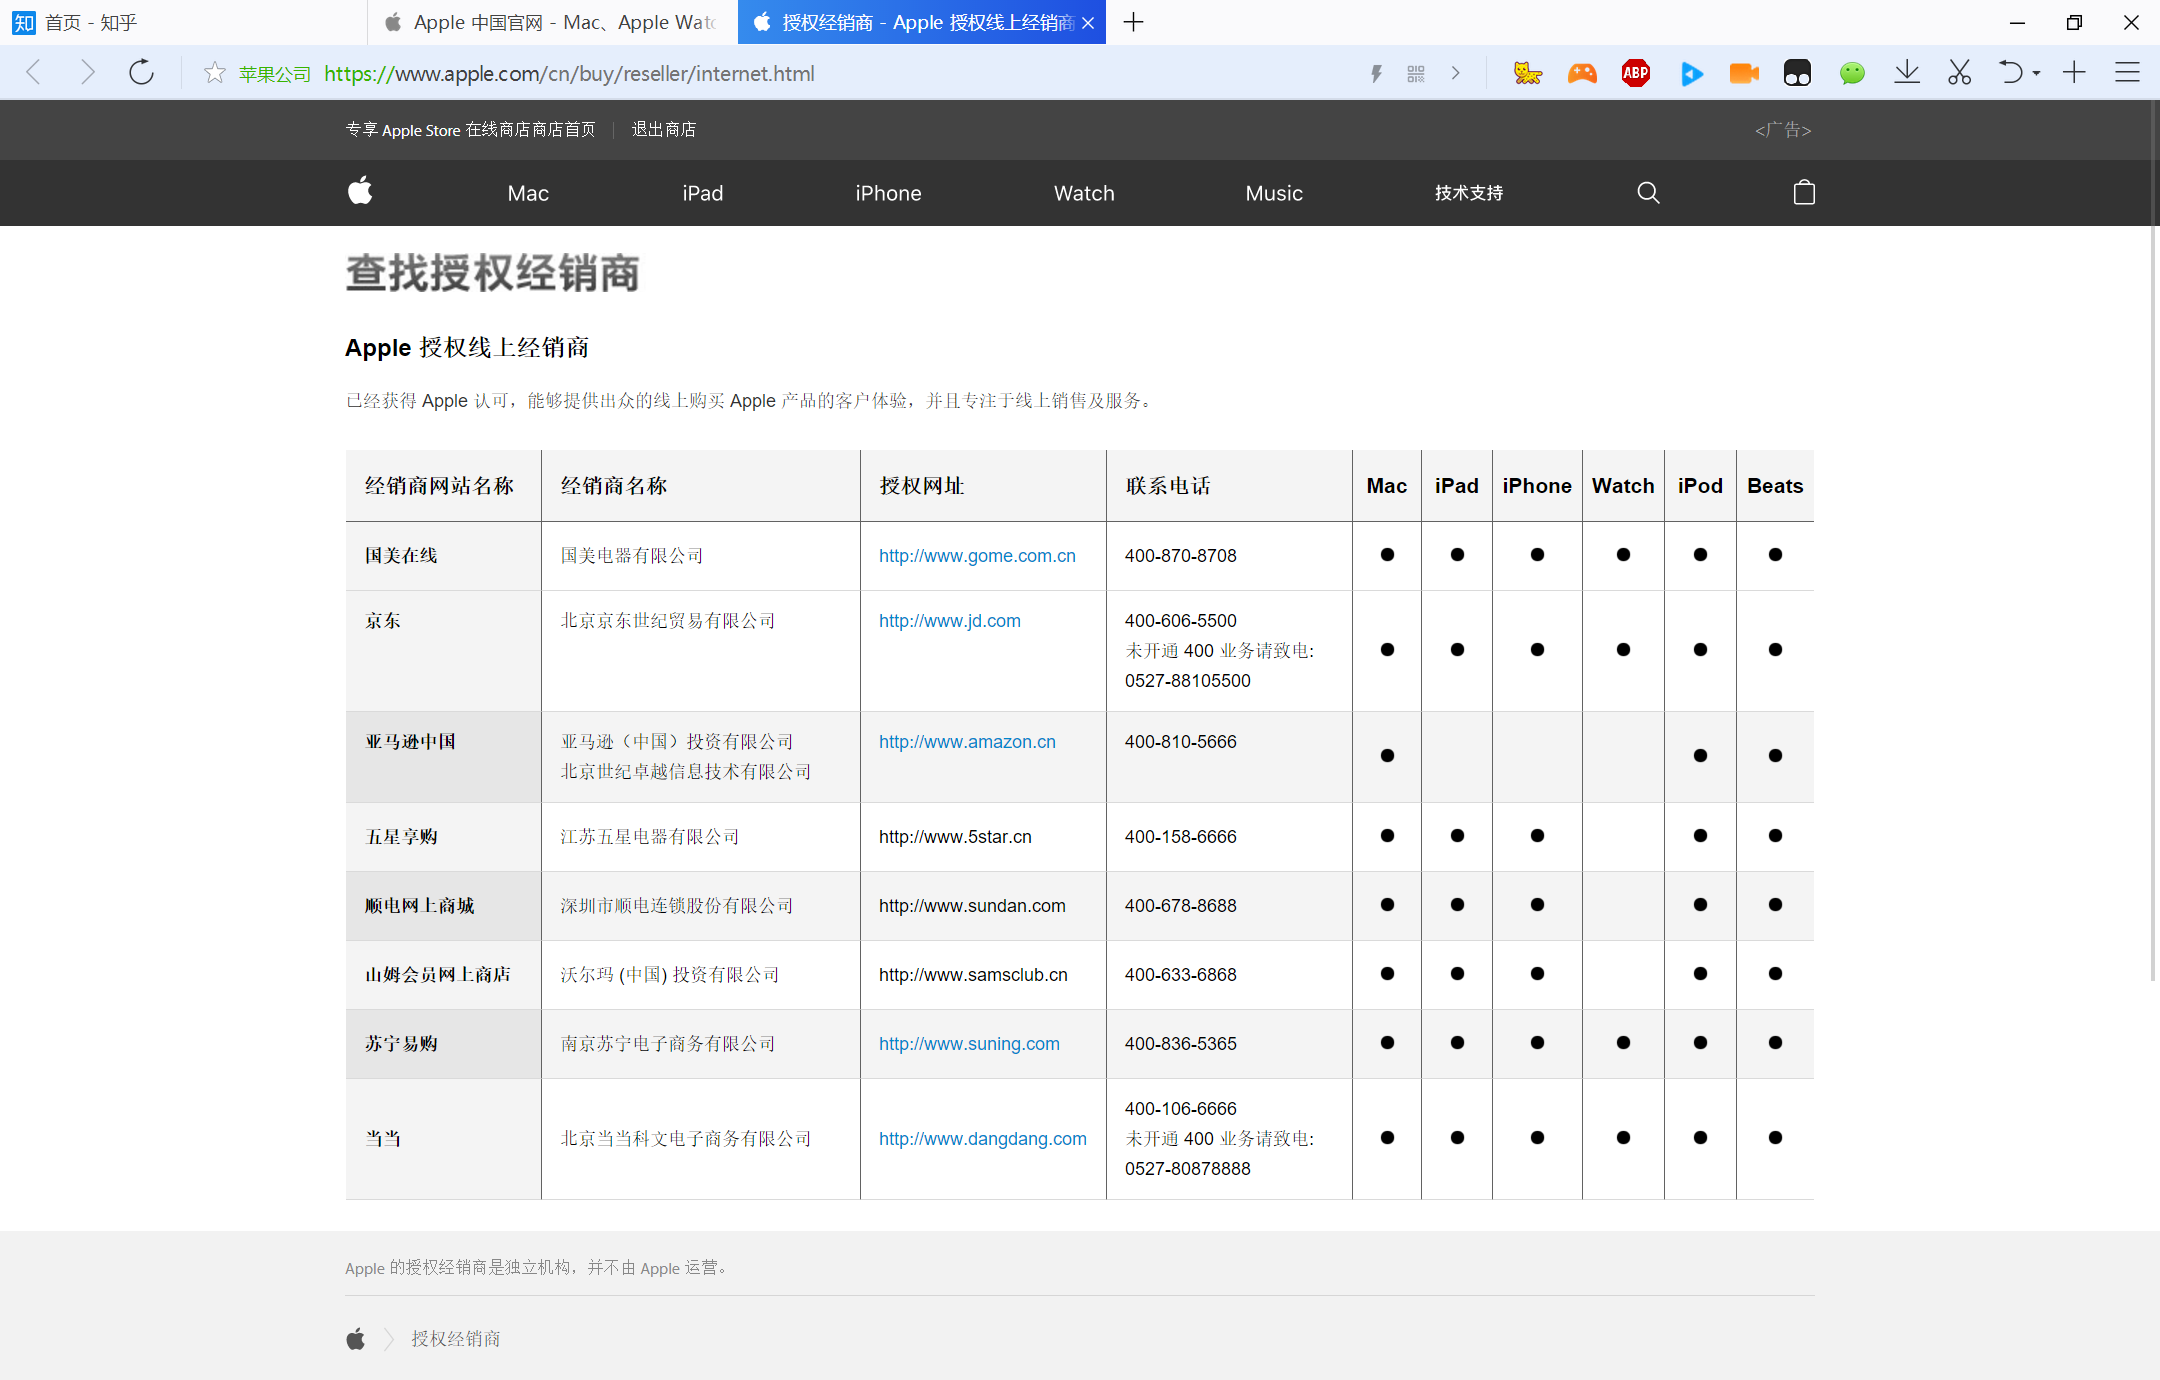Click the Apple logo in navigation bar

click(360, 191)
